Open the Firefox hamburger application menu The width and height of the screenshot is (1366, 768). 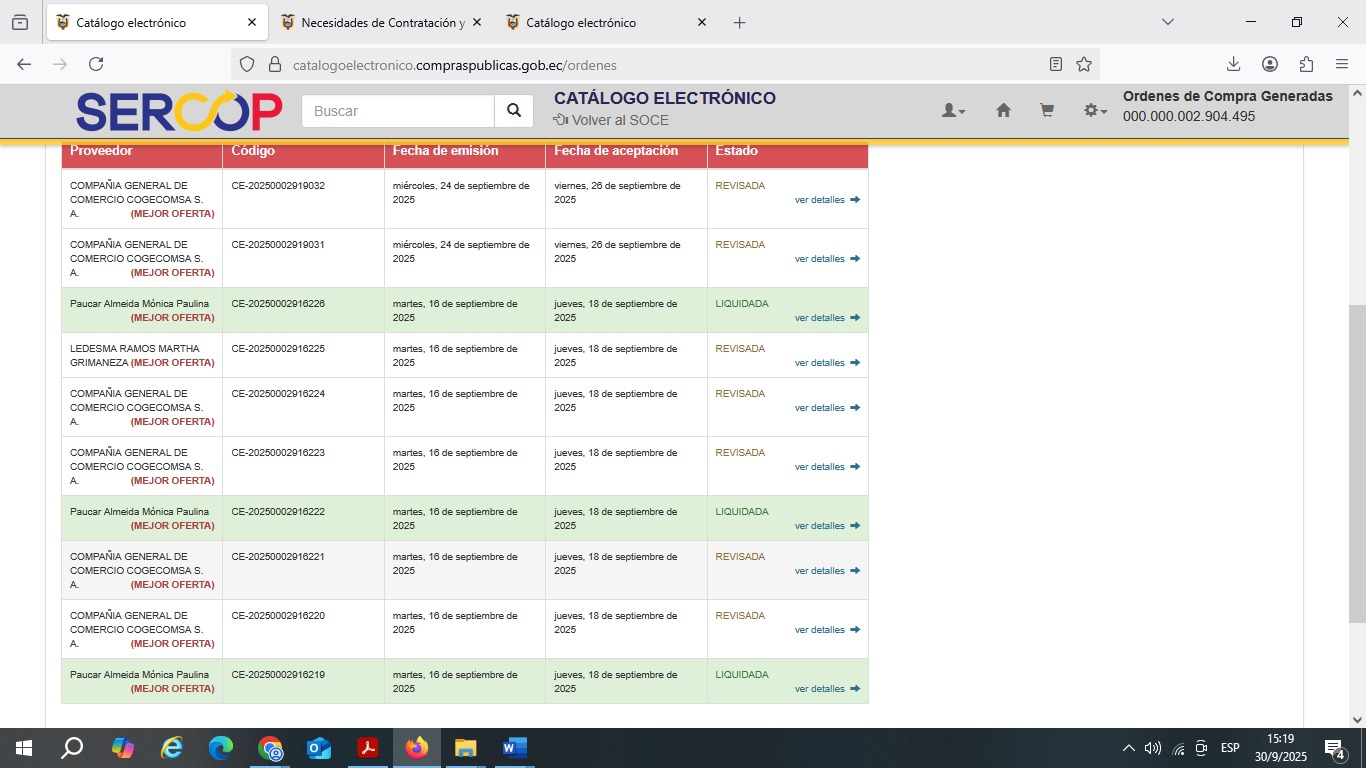tap(1342, 64)
